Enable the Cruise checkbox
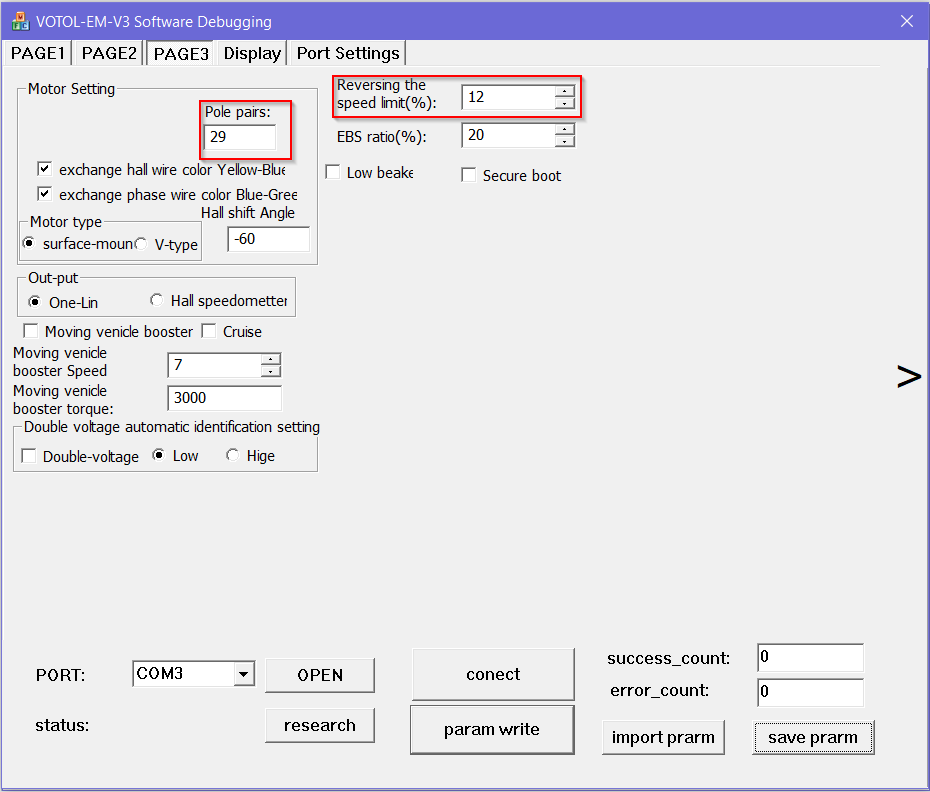Image resolution: width=930 pixels, height=792 pixels. [x=209, y=331]
